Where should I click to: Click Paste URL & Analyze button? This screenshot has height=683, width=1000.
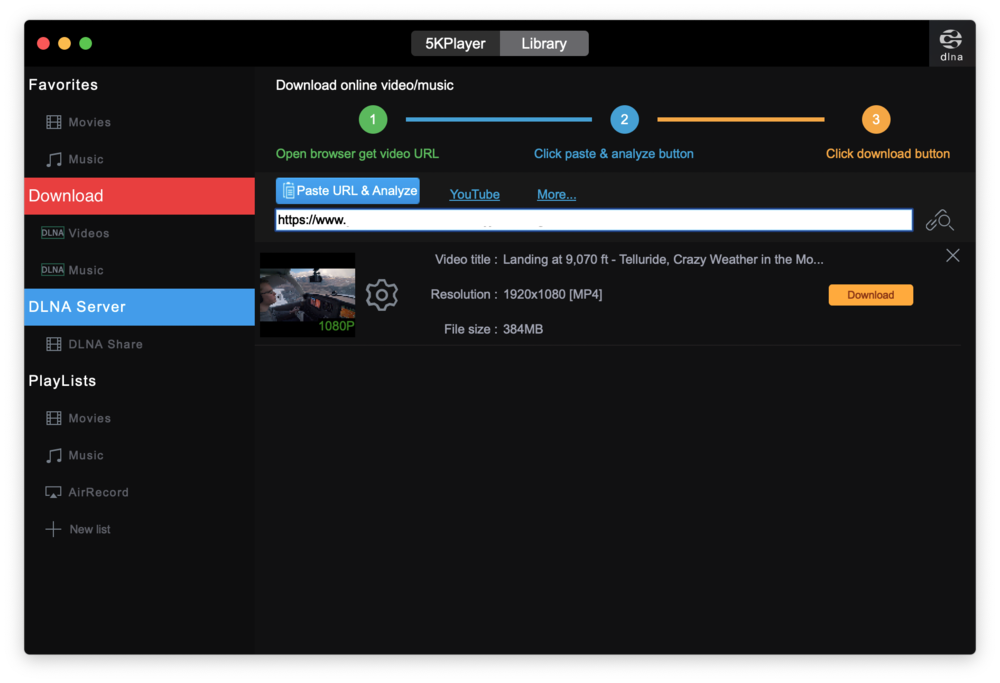[x=348, y=191]
